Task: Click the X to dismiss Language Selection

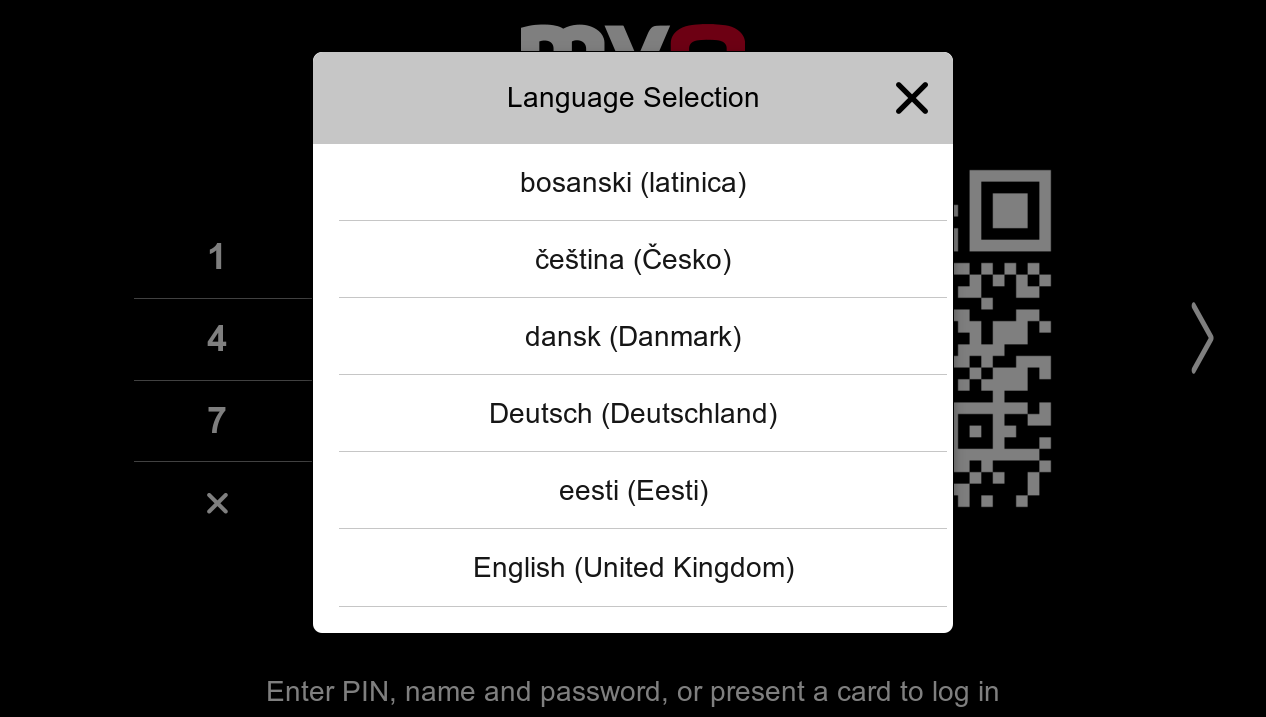Action: click(x=911, y=98)
